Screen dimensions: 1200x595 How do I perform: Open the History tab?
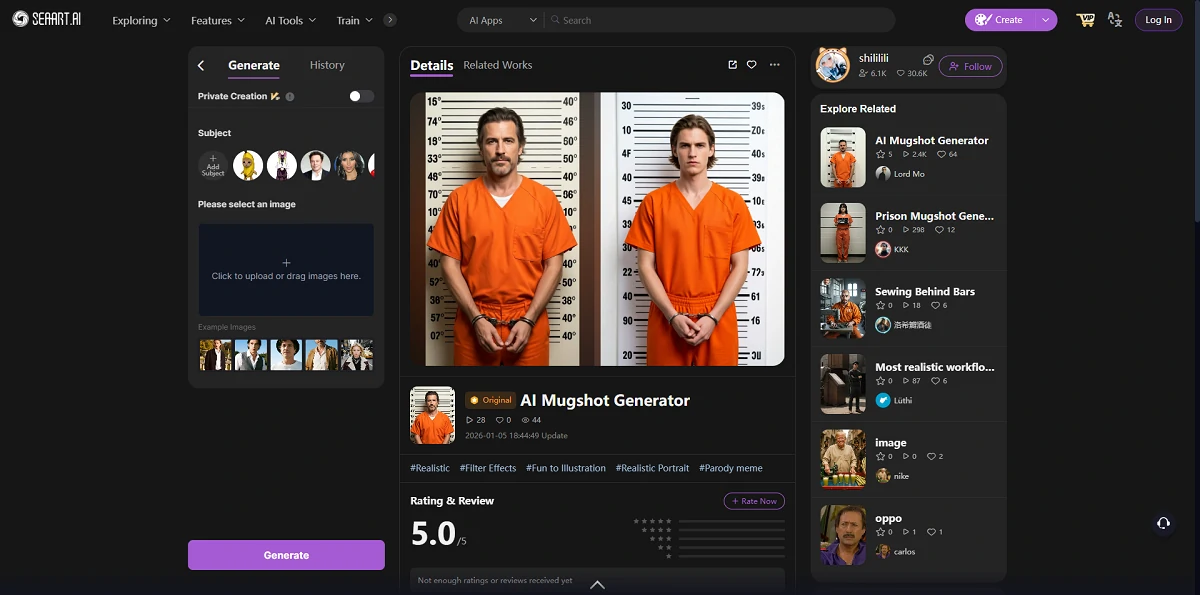327,65
